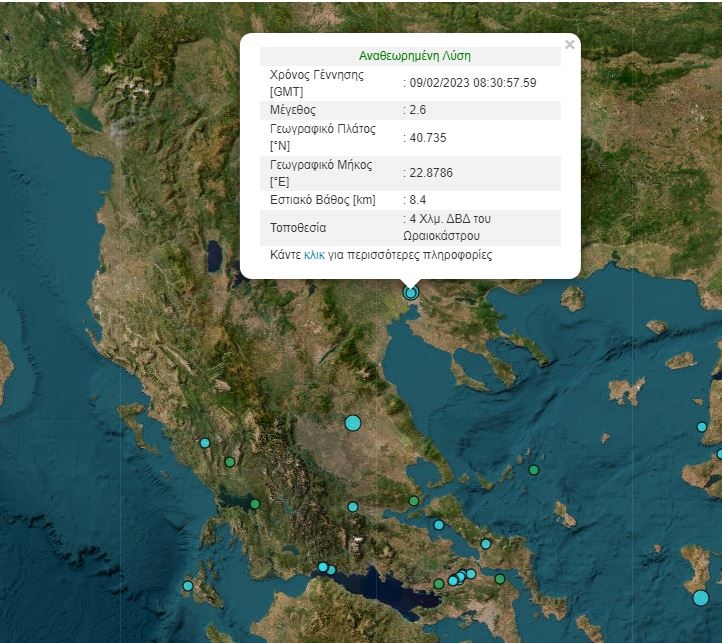Select the small cyan marker directly south of the large Thessaly marker
Image resolution: width=722 pixels, height=643 pixels.
click(353, 507)
